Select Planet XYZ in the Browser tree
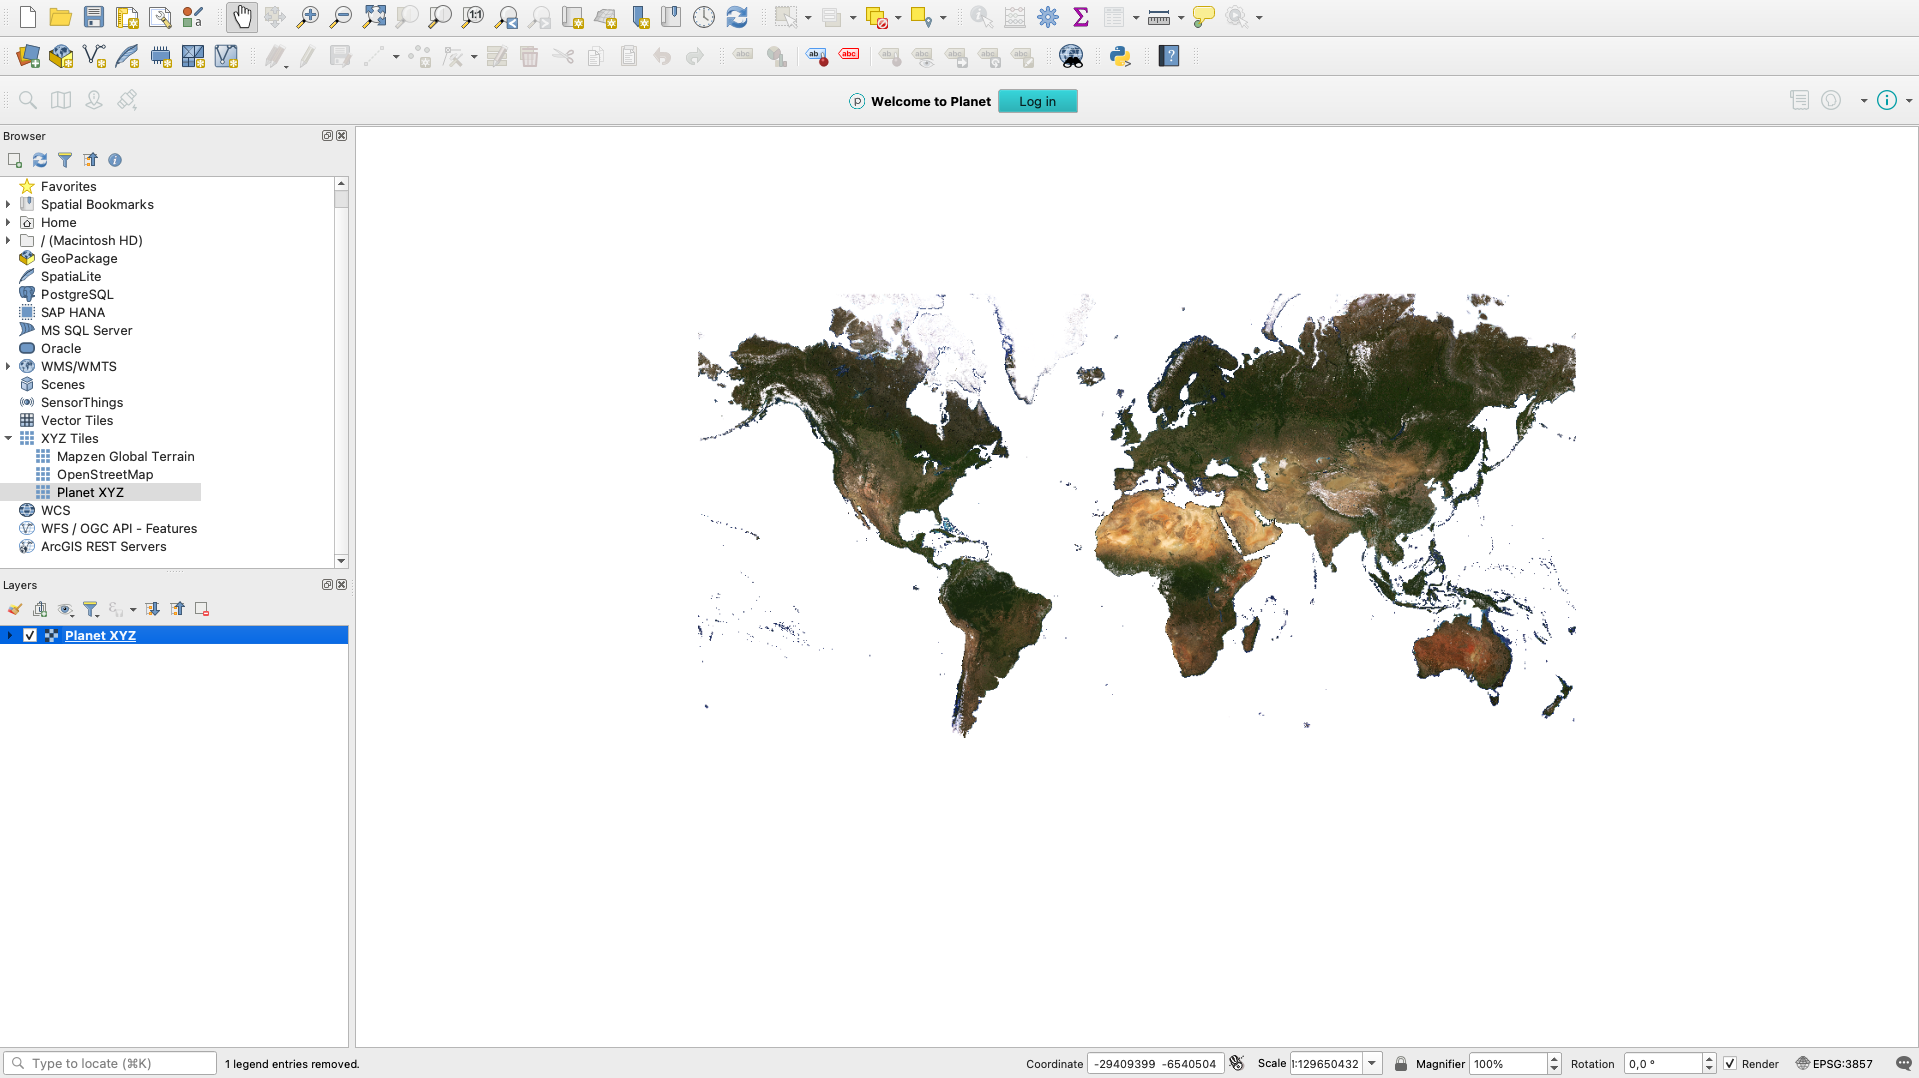Screen dimensions: 1919x1078 tap(90, 492)
